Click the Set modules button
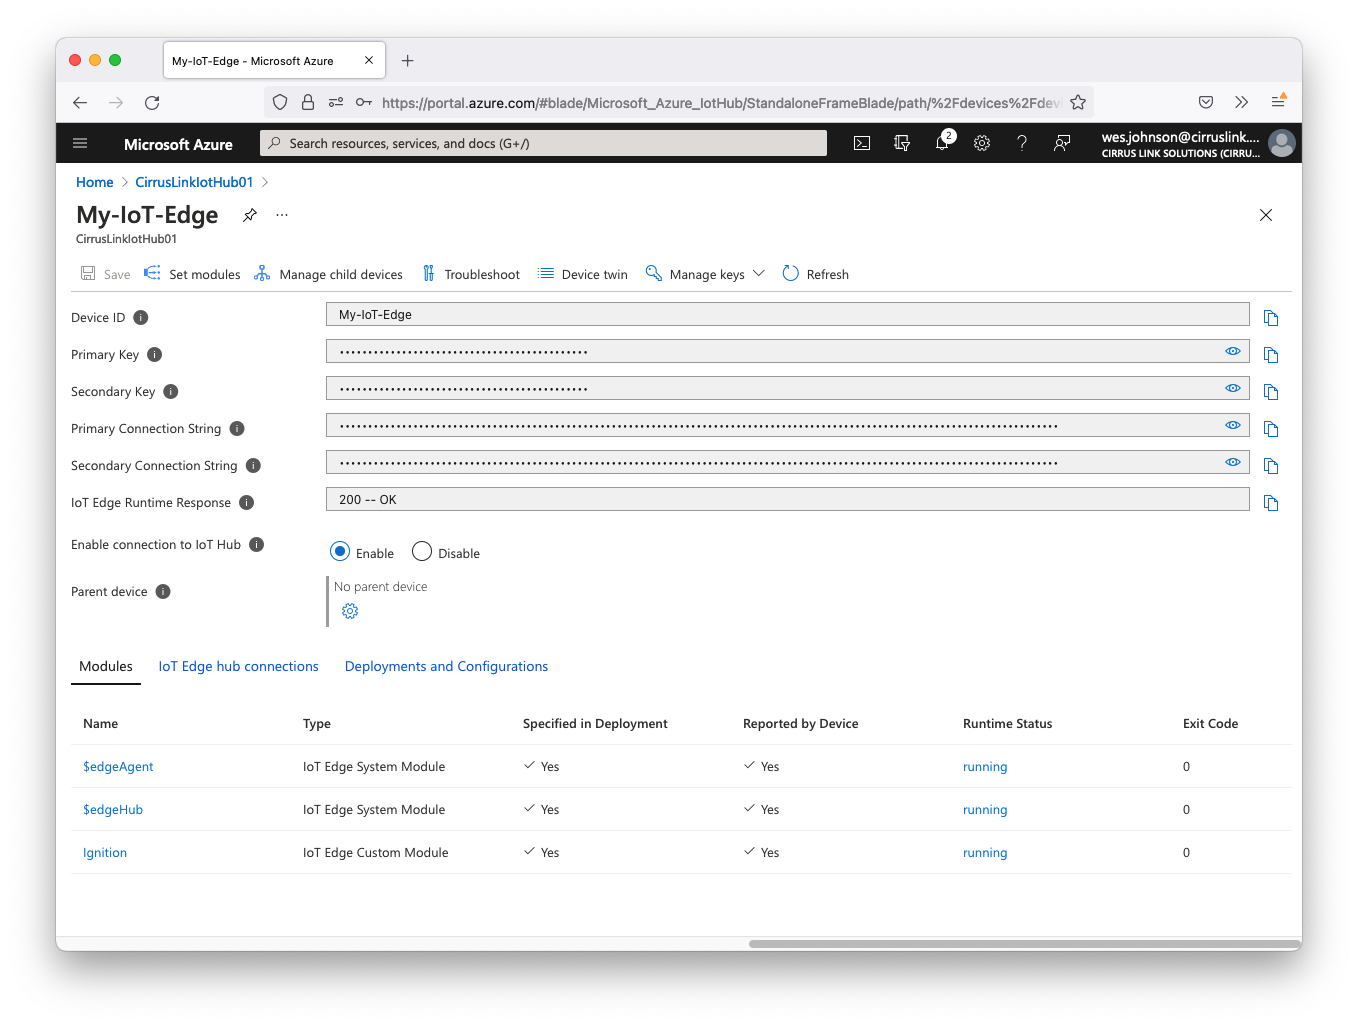Image resolution: width=1358 pixels, height=1025 pixels. (x=193, y=274)
